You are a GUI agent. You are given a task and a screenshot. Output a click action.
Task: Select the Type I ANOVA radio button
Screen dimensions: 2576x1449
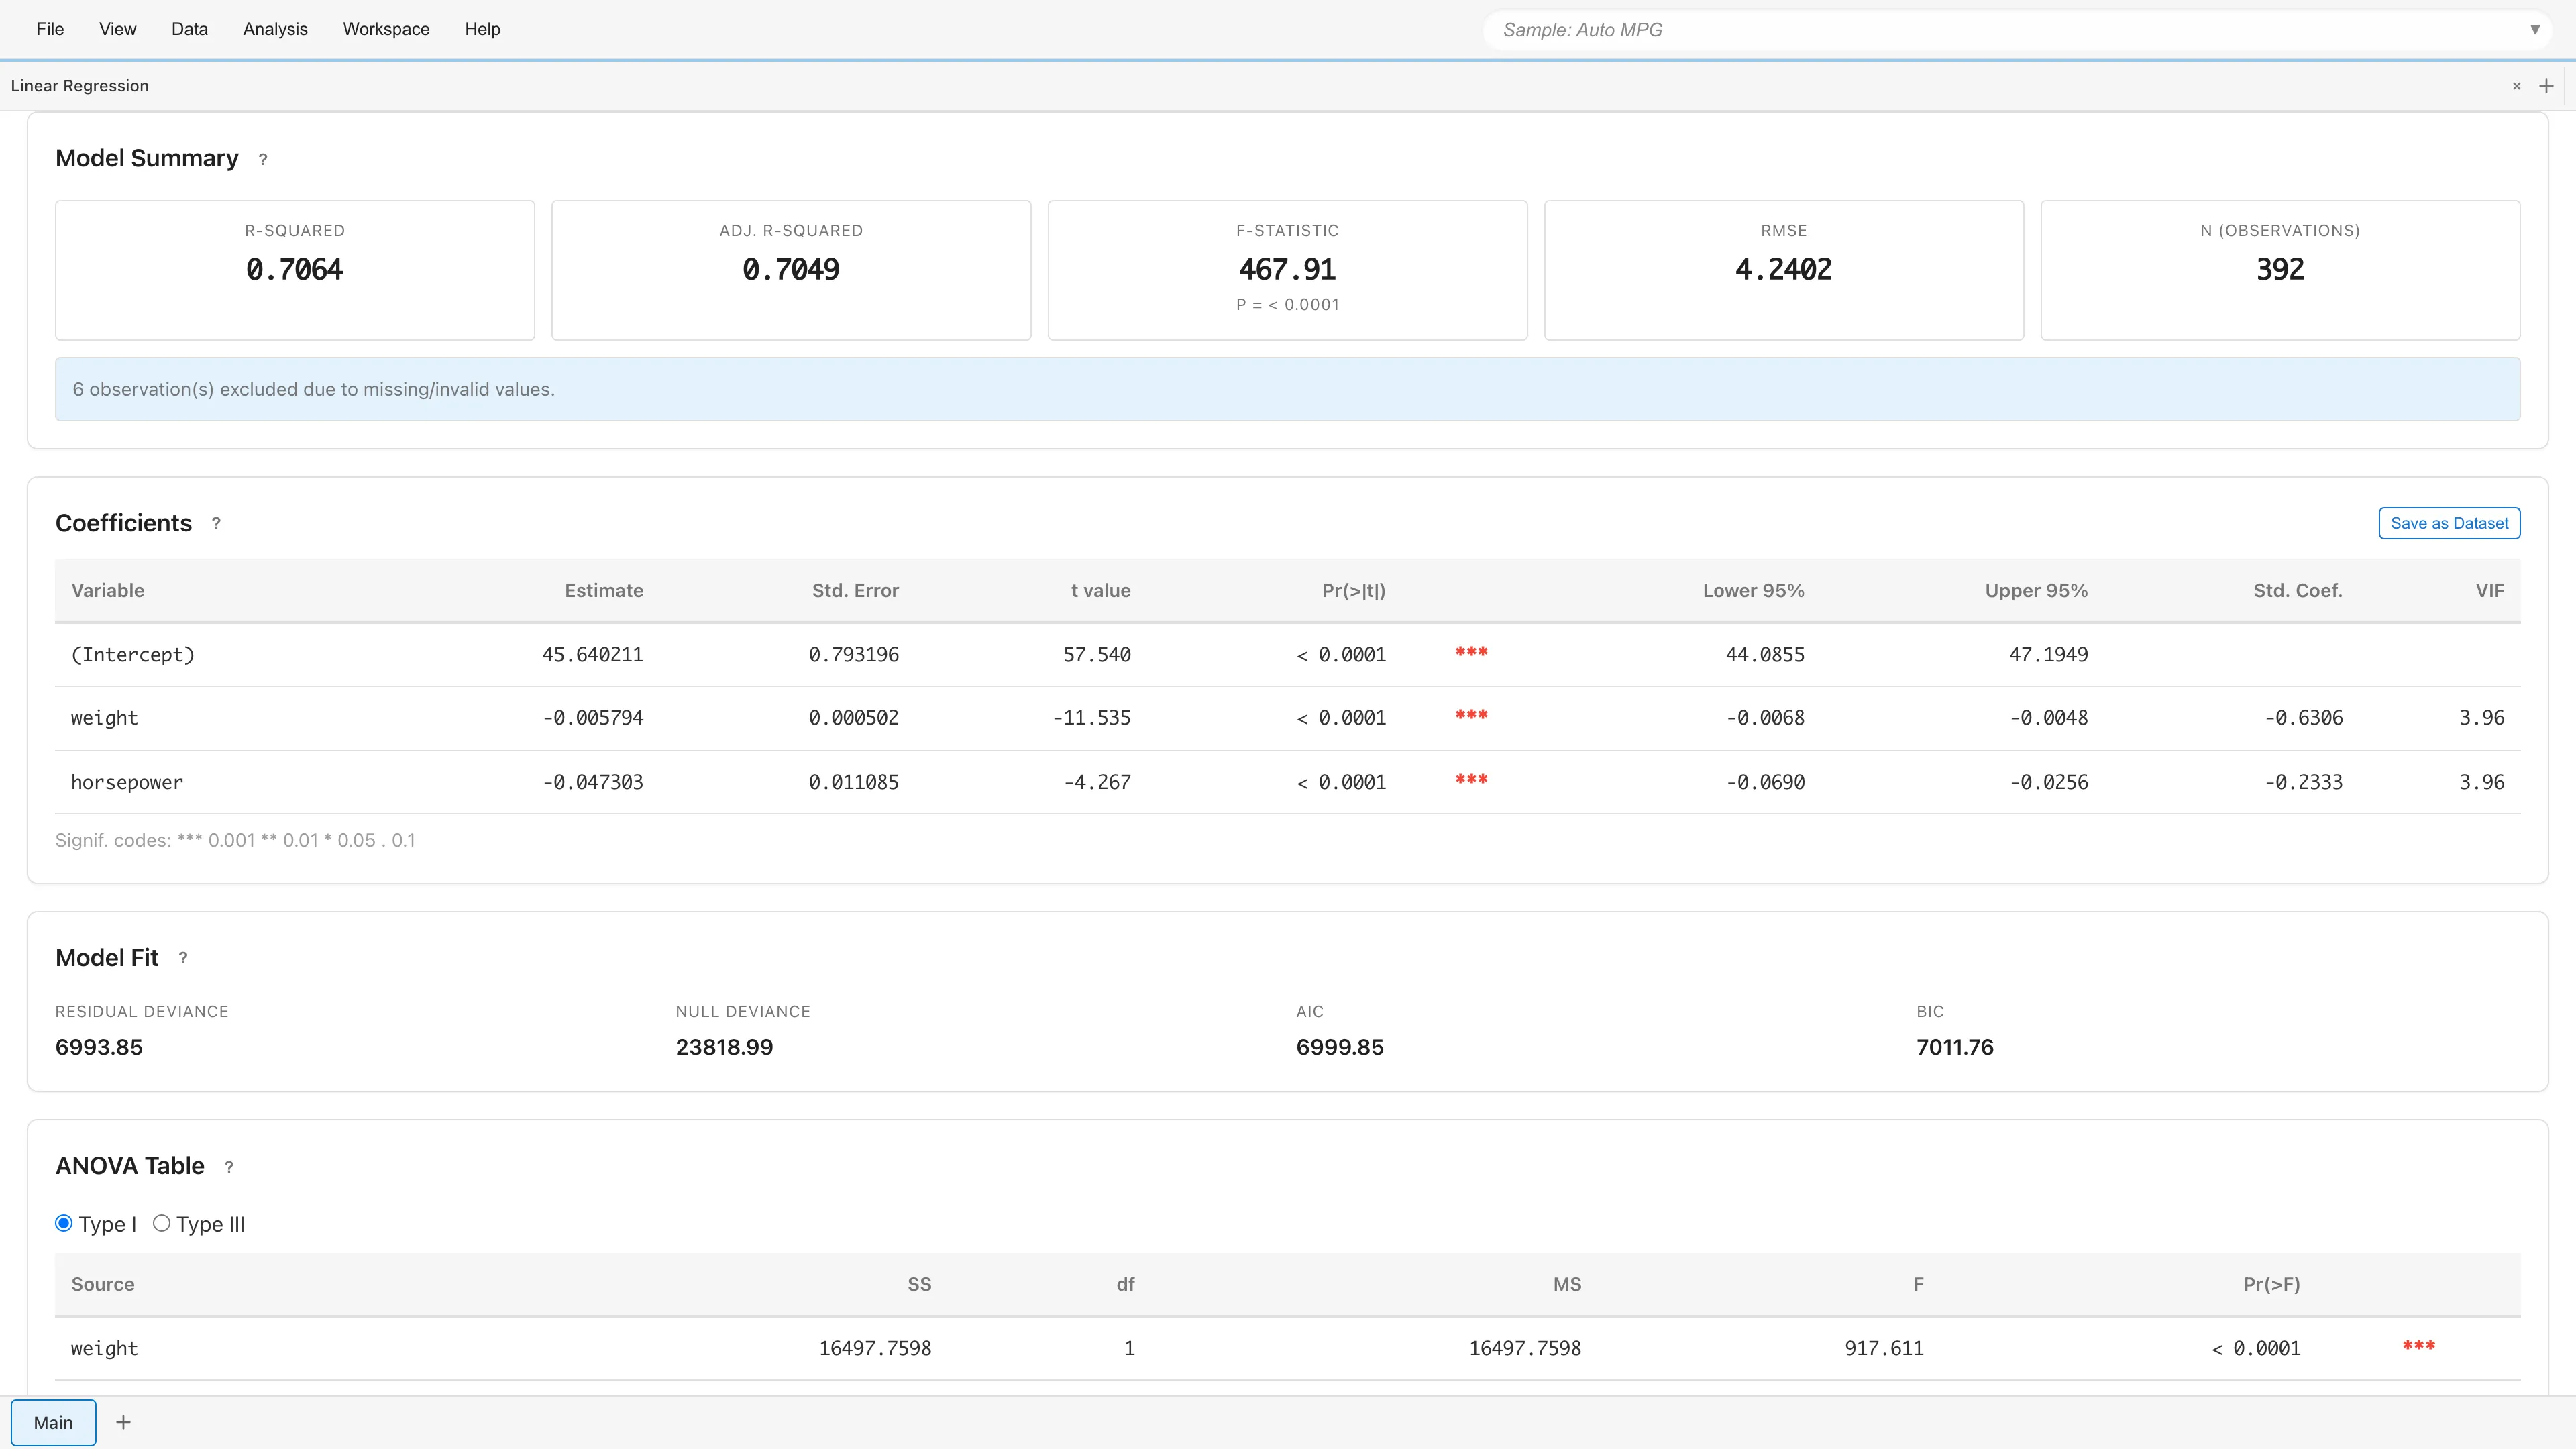click(x=64, y=1223)
